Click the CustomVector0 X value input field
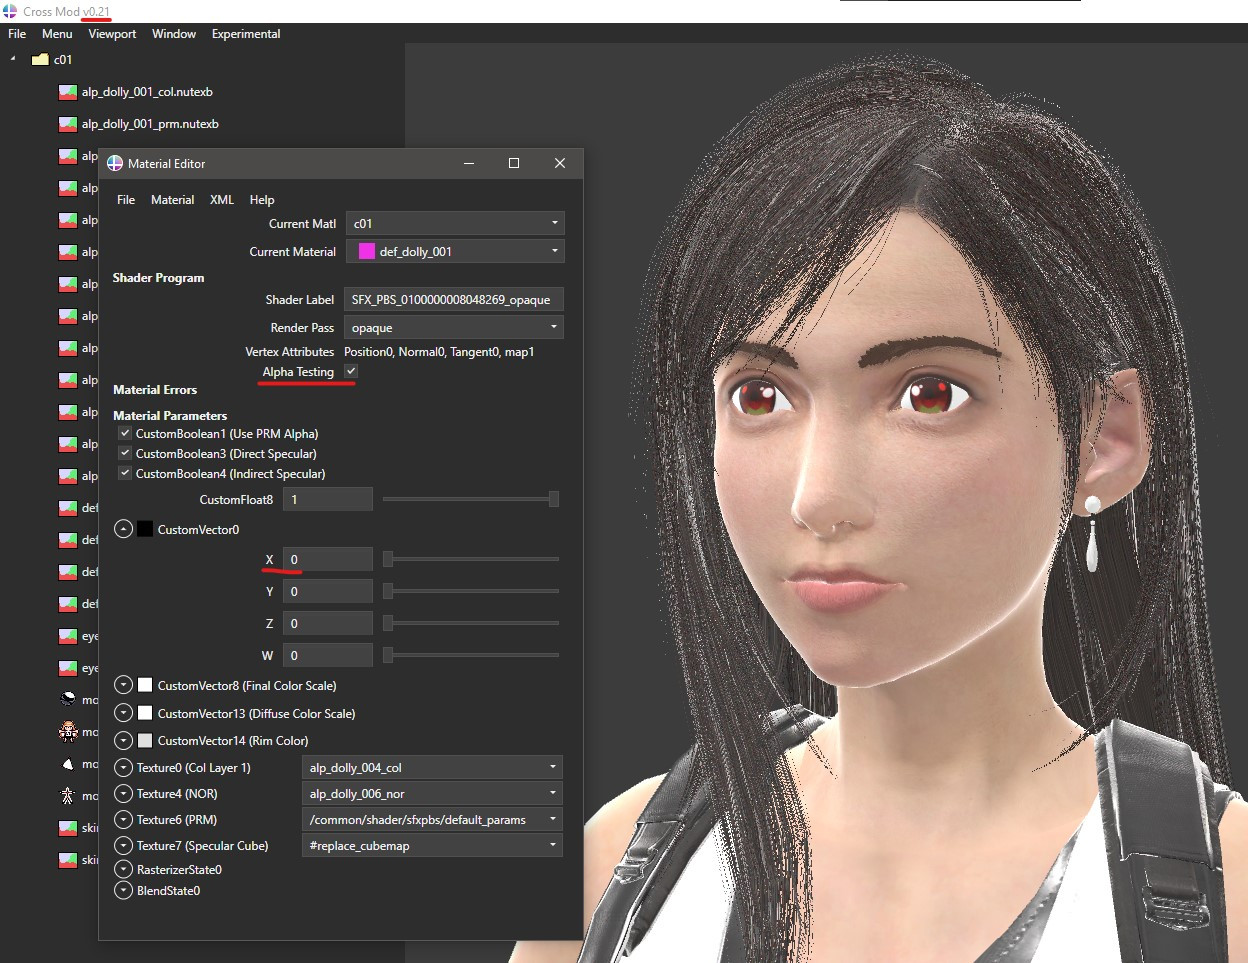The image size is (1248, 963). [x=327, y=559]
